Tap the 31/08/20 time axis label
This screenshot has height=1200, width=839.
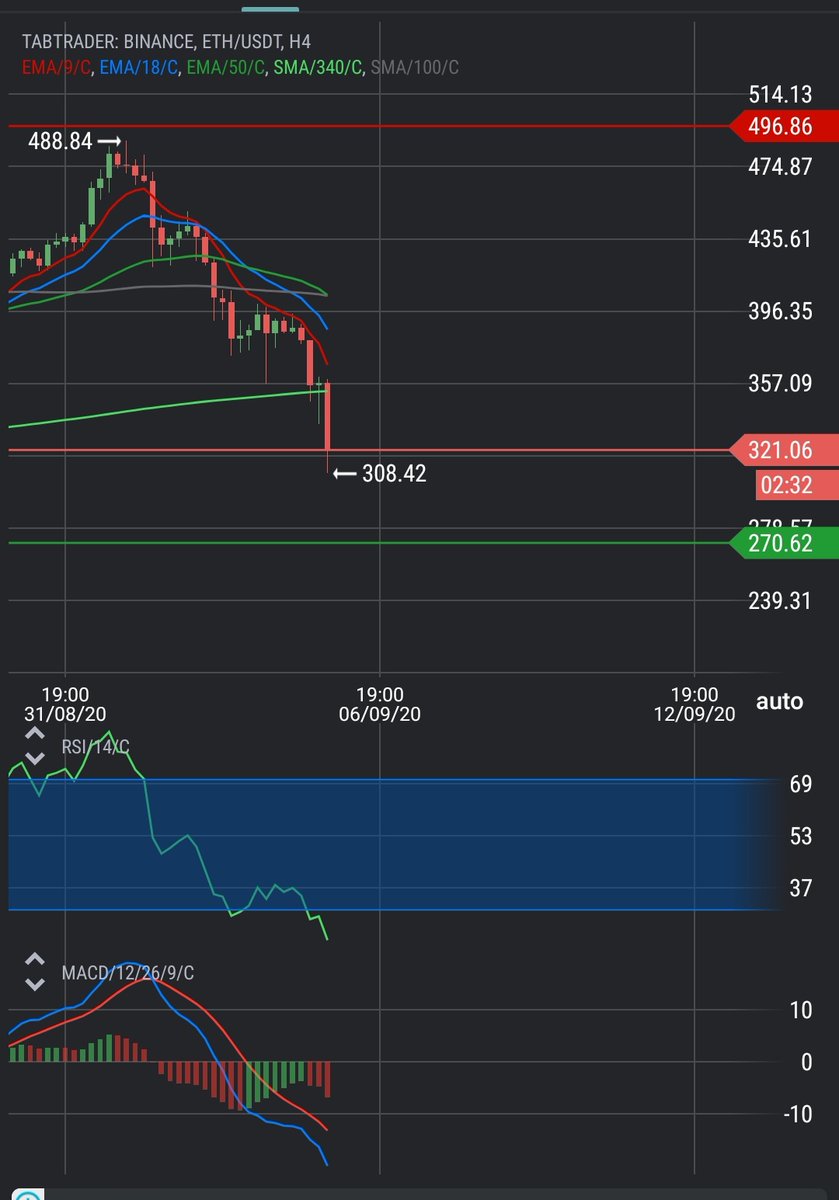click(x=64, y=714)
